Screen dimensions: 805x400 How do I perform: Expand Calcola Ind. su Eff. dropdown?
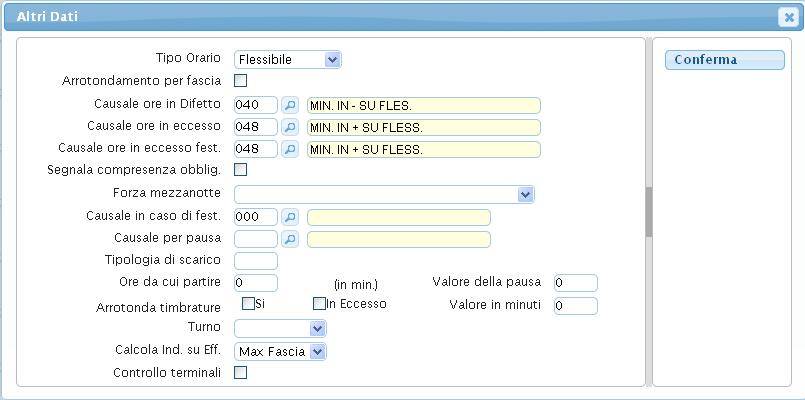click(x=281, y=351)
